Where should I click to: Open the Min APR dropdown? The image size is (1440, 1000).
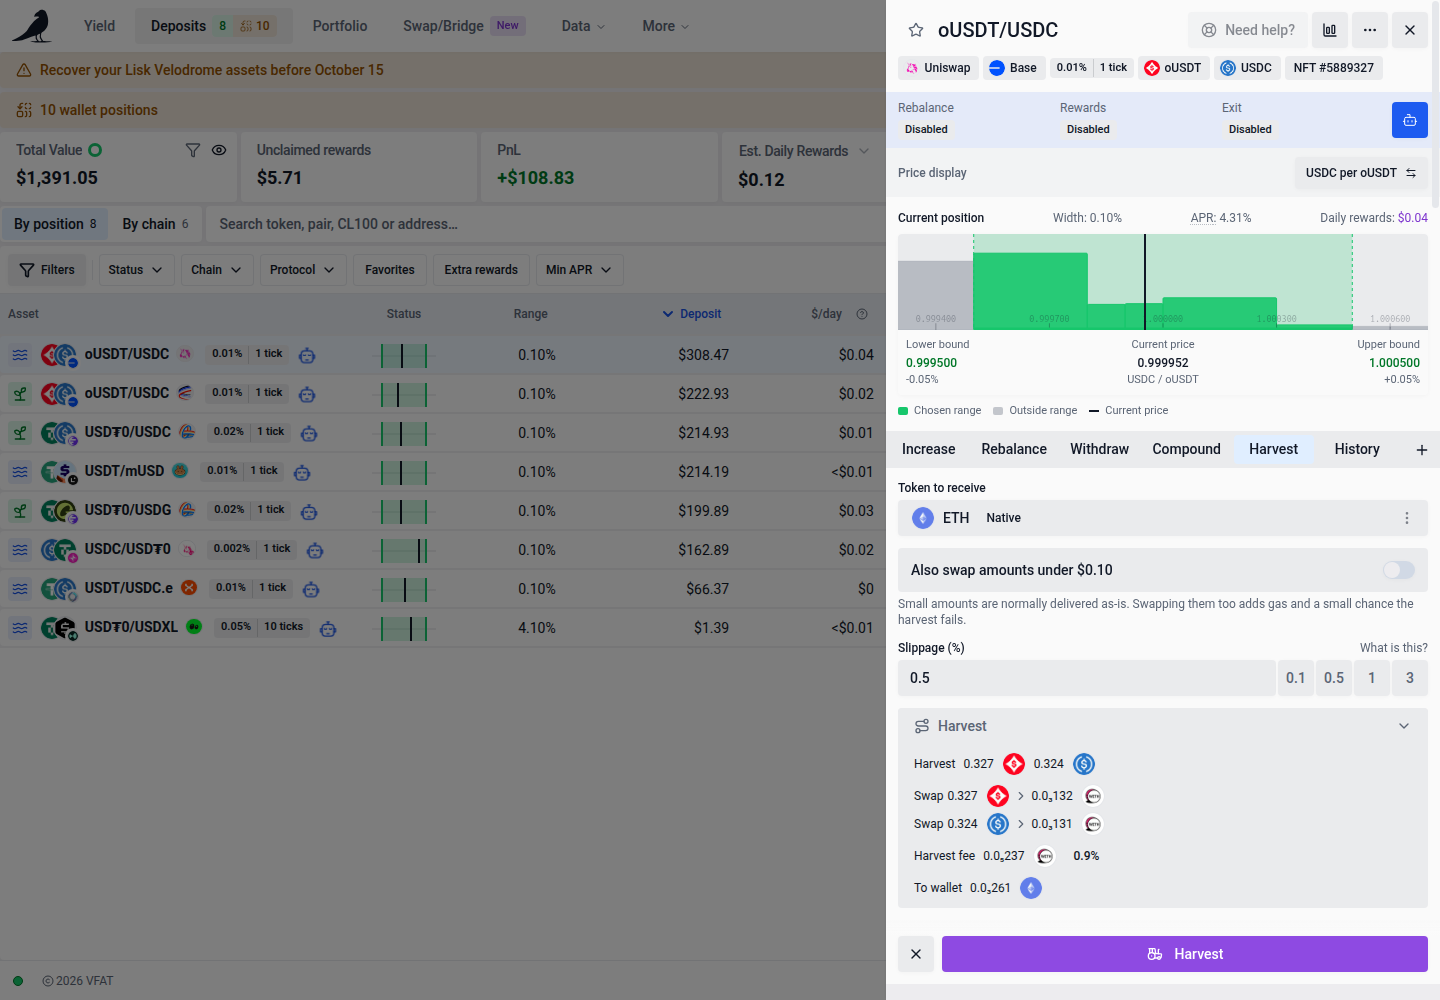(579, 270)
